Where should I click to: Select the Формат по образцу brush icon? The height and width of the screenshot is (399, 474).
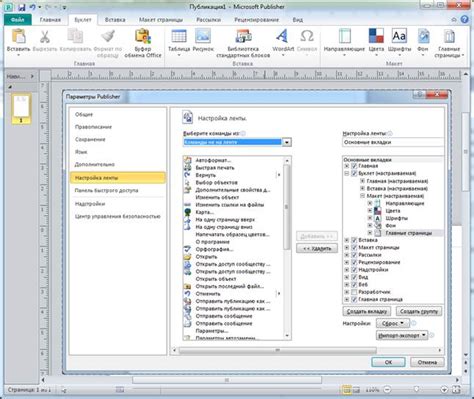(108, 37)
